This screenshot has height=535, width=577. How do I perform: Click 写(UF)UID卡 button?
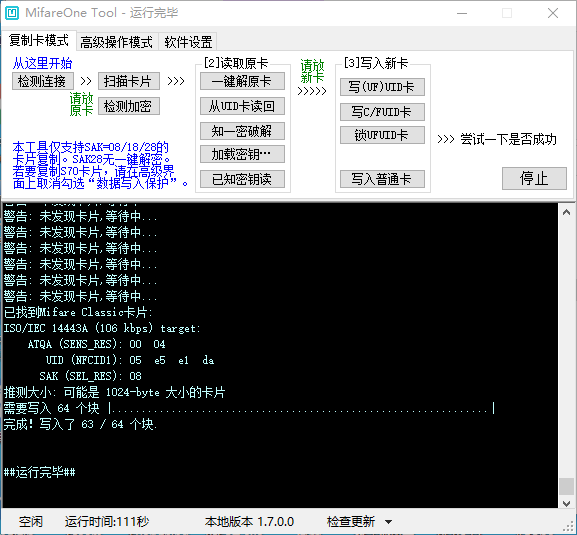(382, 87)
